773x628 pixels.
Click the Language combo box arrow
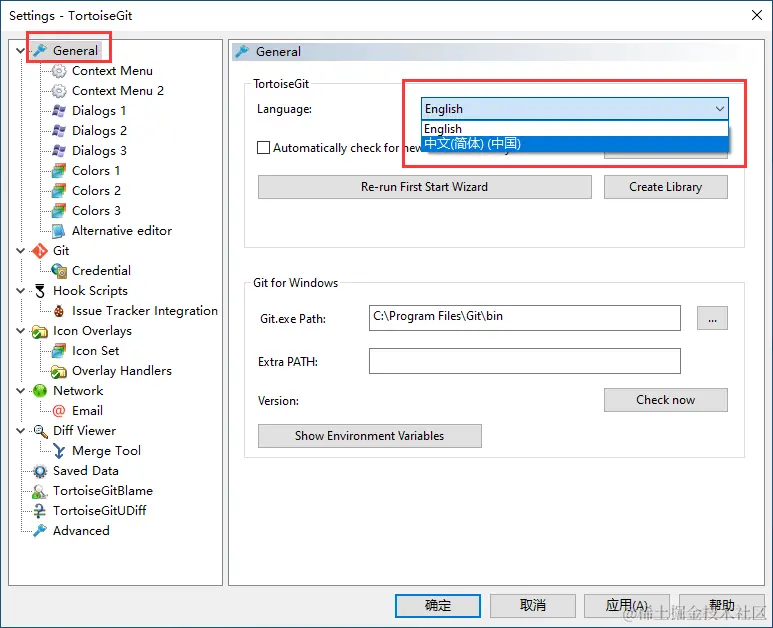(720, 108)
